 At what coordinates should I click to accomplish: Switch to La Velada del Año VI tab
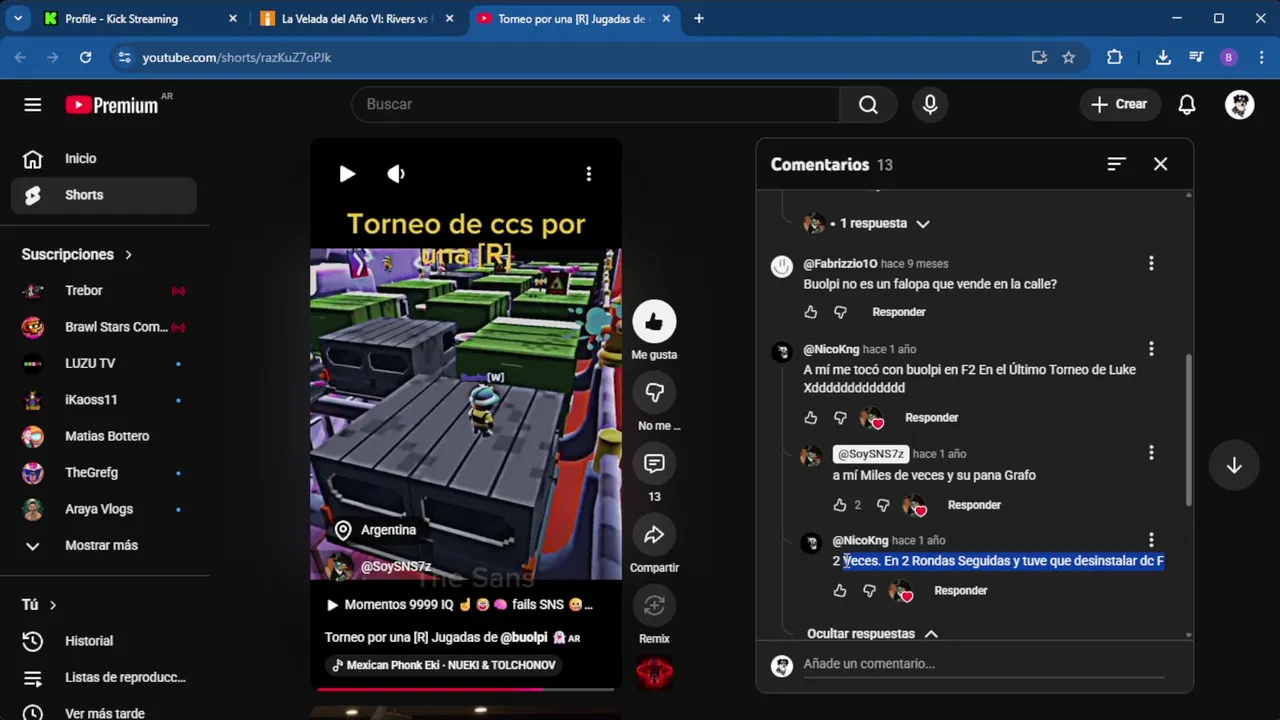pyautogui.click(x=357, y=18)
